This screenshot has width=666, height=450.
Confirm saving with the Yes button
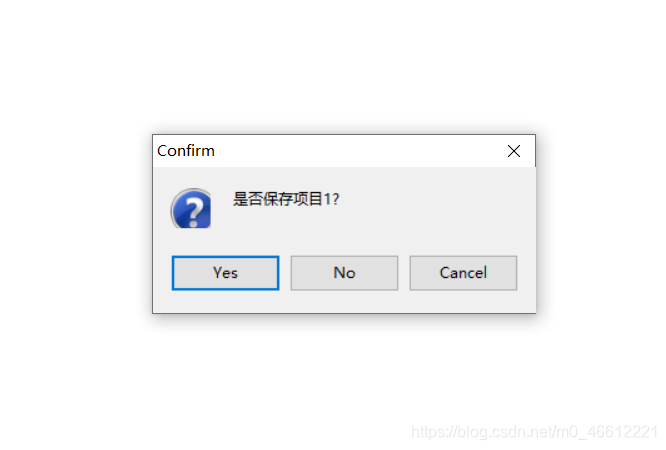coord(225,273)
